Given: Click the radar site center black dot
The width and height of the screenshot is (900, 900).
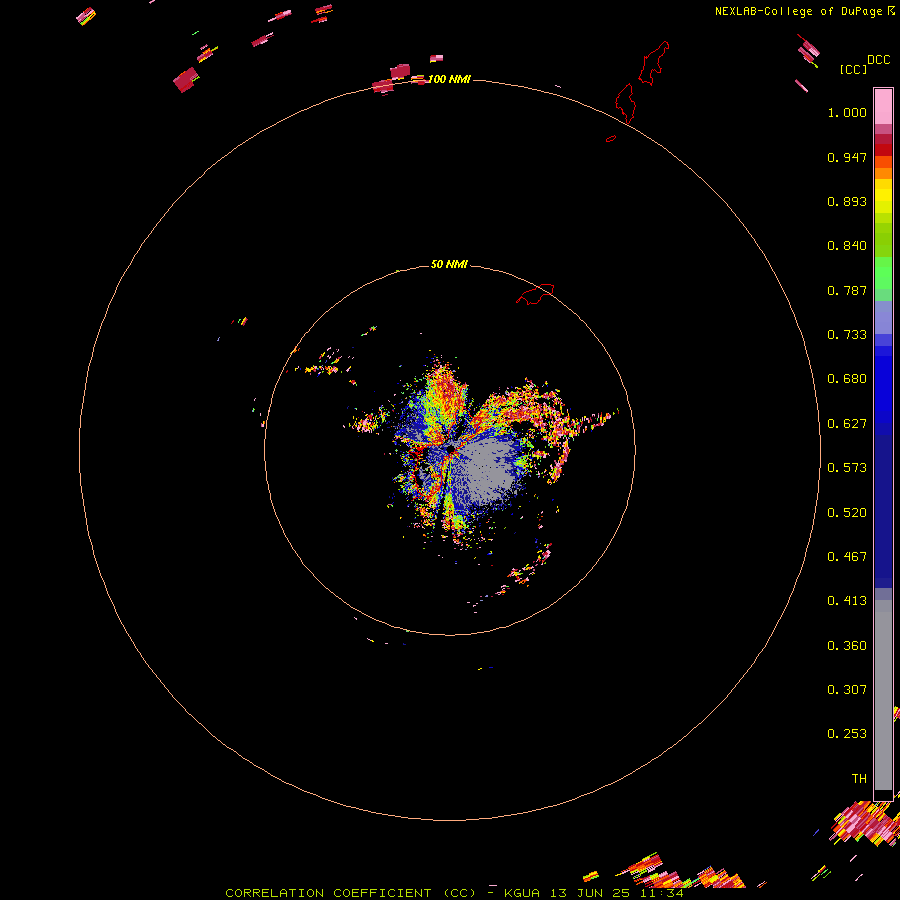Looking at the screenshot, I should [451, 448].
